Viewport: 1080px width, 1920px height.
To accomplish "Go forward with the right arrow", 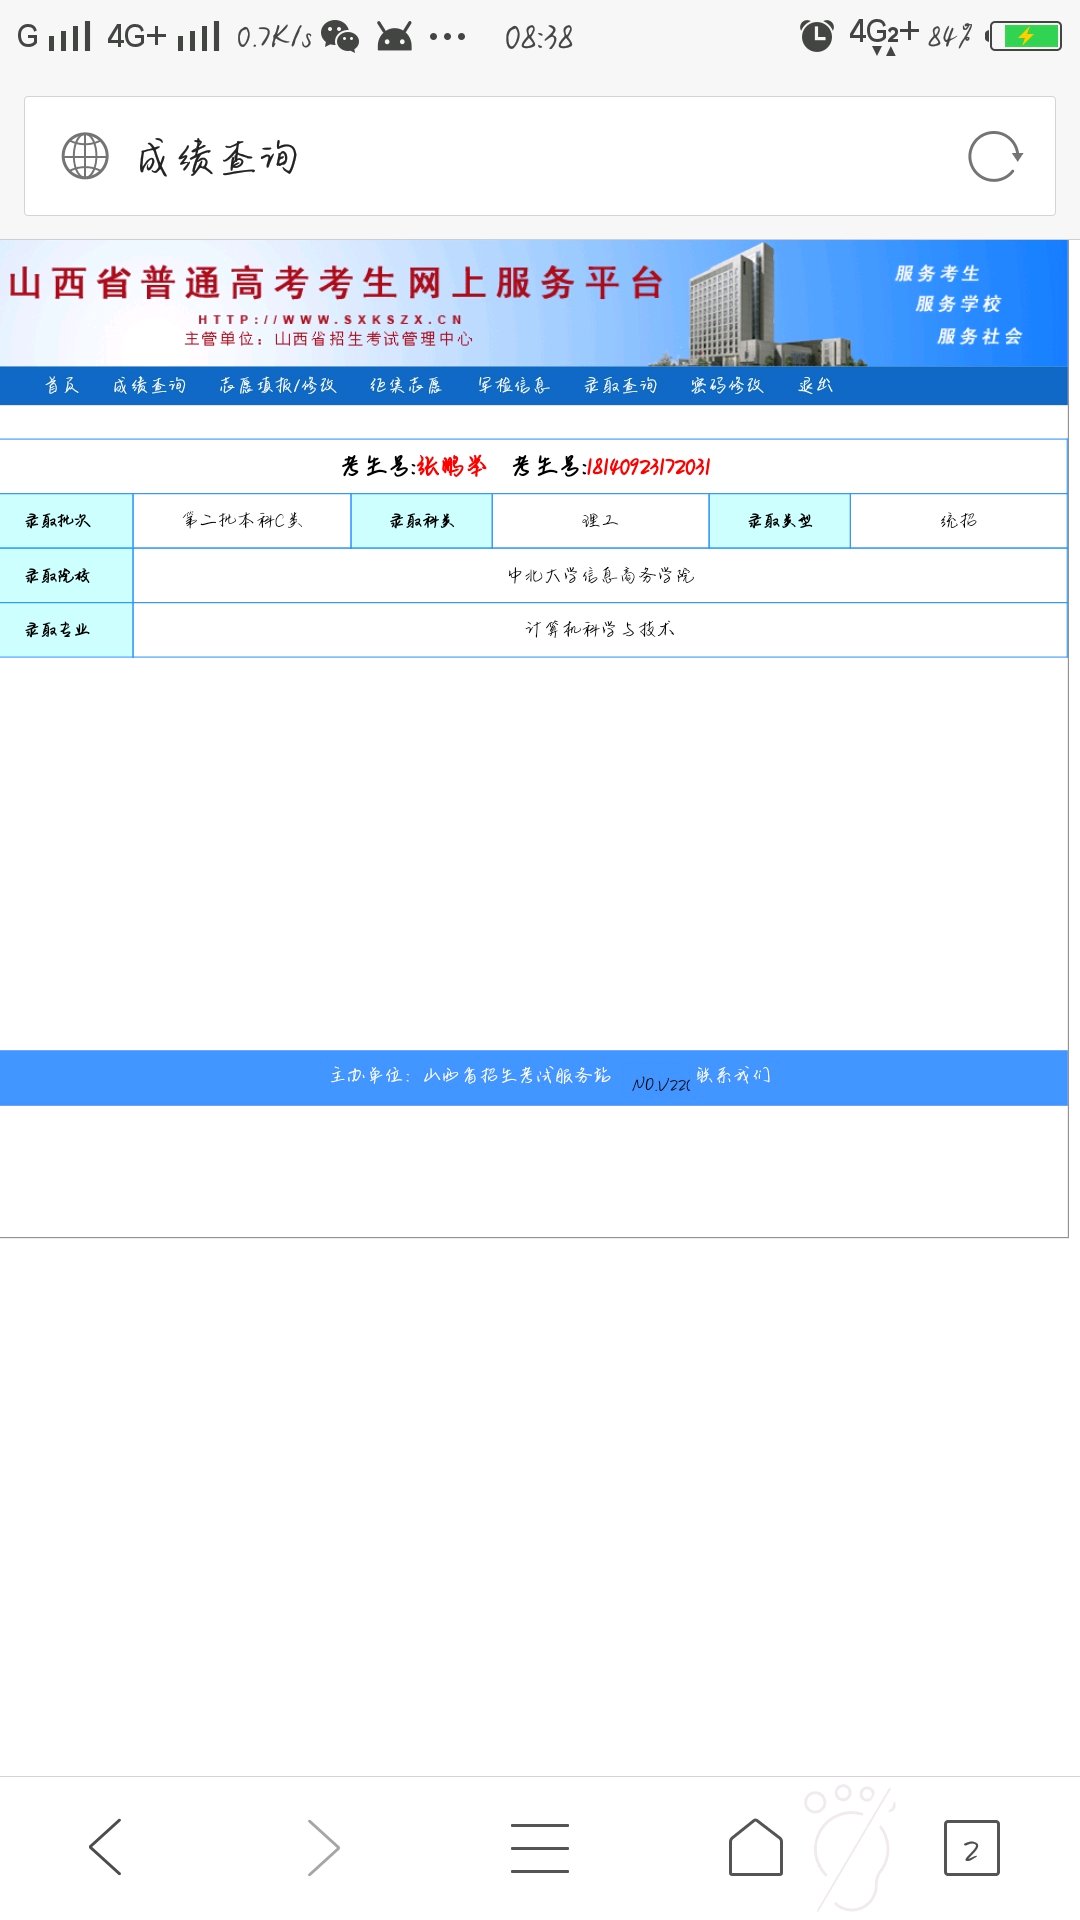I will 323,1847.
